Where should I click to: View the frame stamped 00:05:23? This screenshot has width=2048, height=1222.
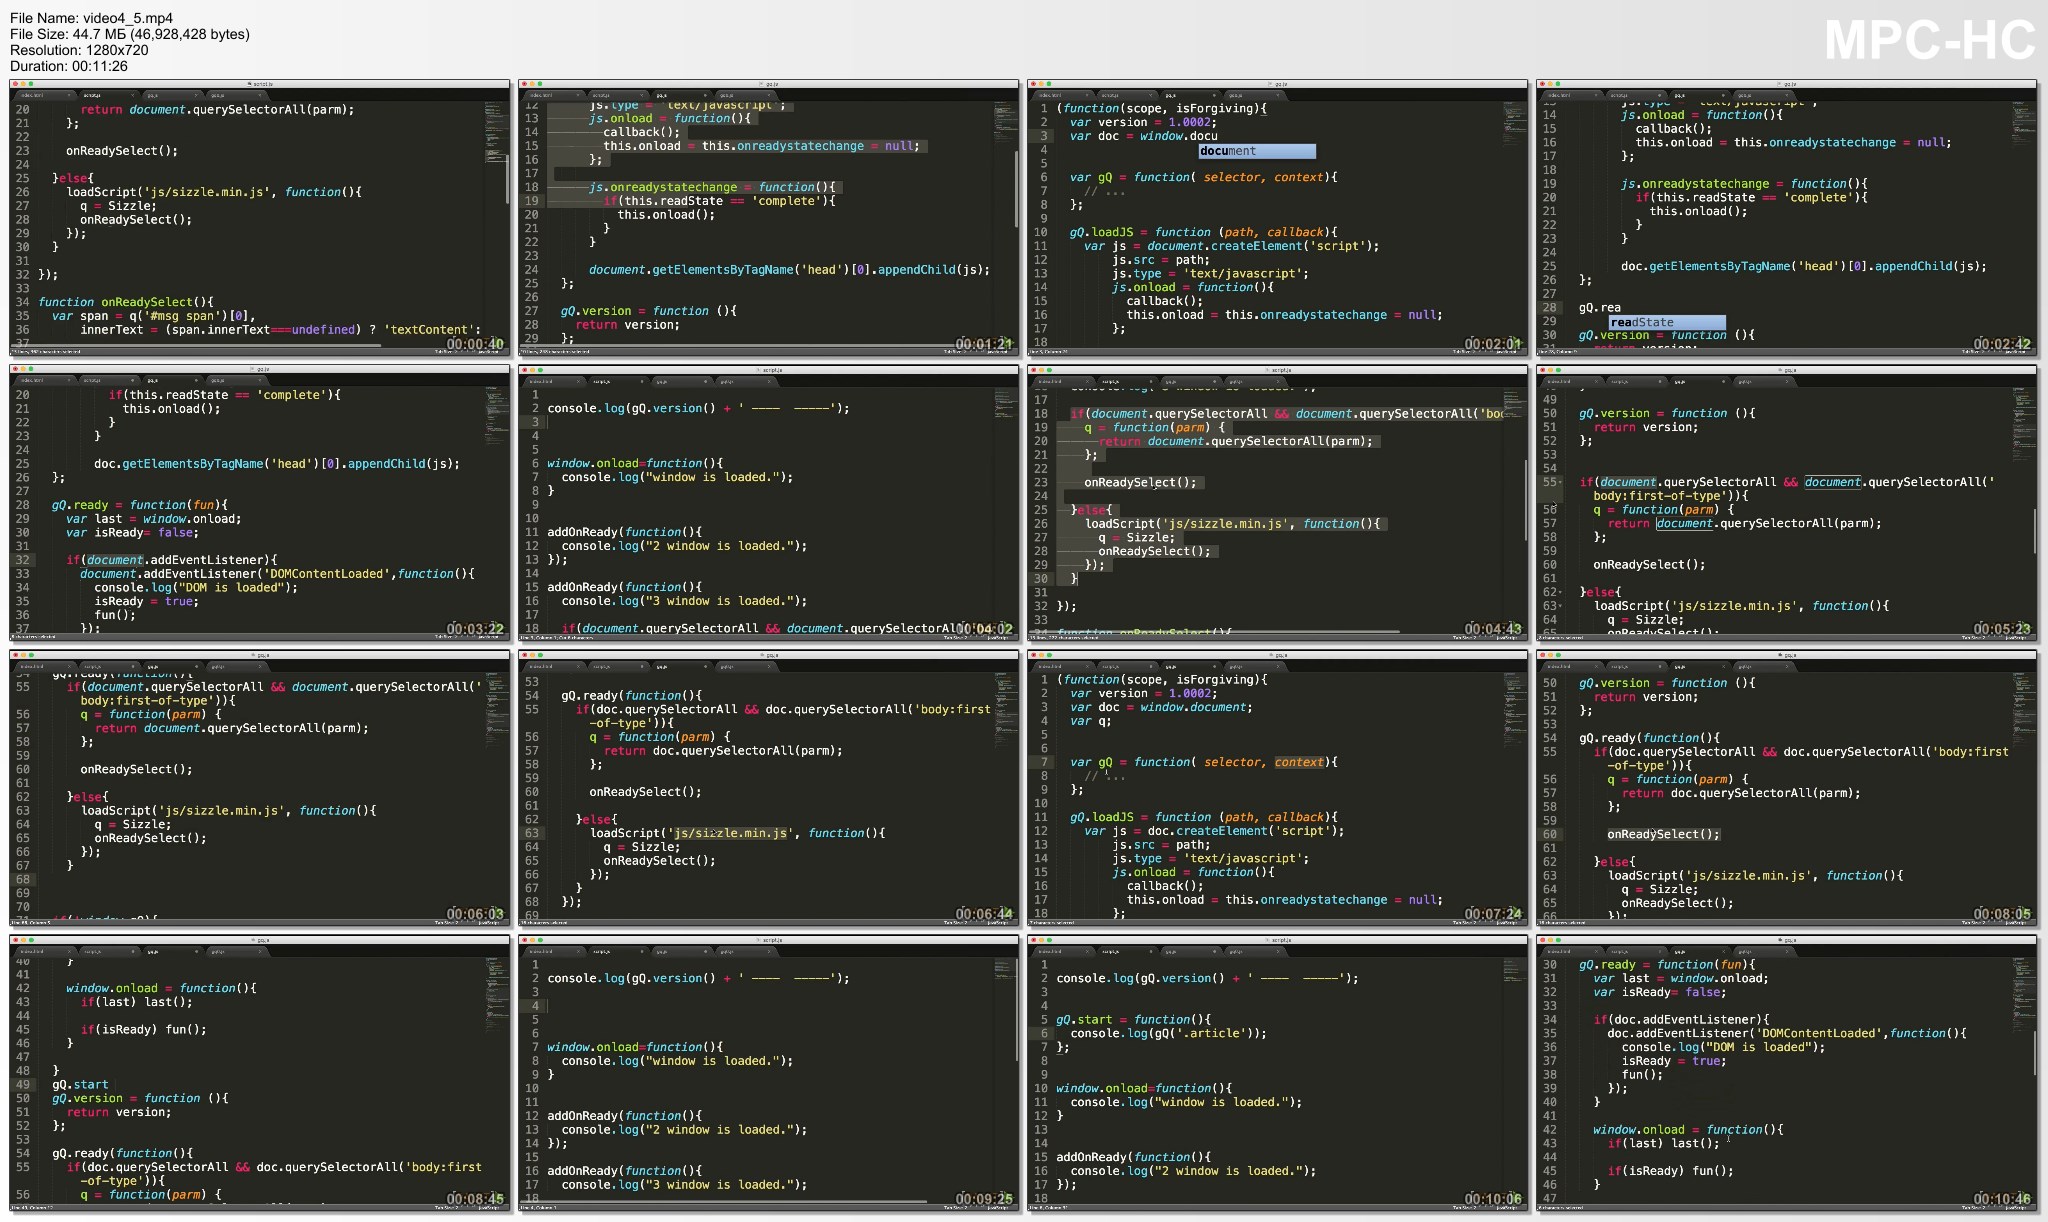tap(1787, 503)
